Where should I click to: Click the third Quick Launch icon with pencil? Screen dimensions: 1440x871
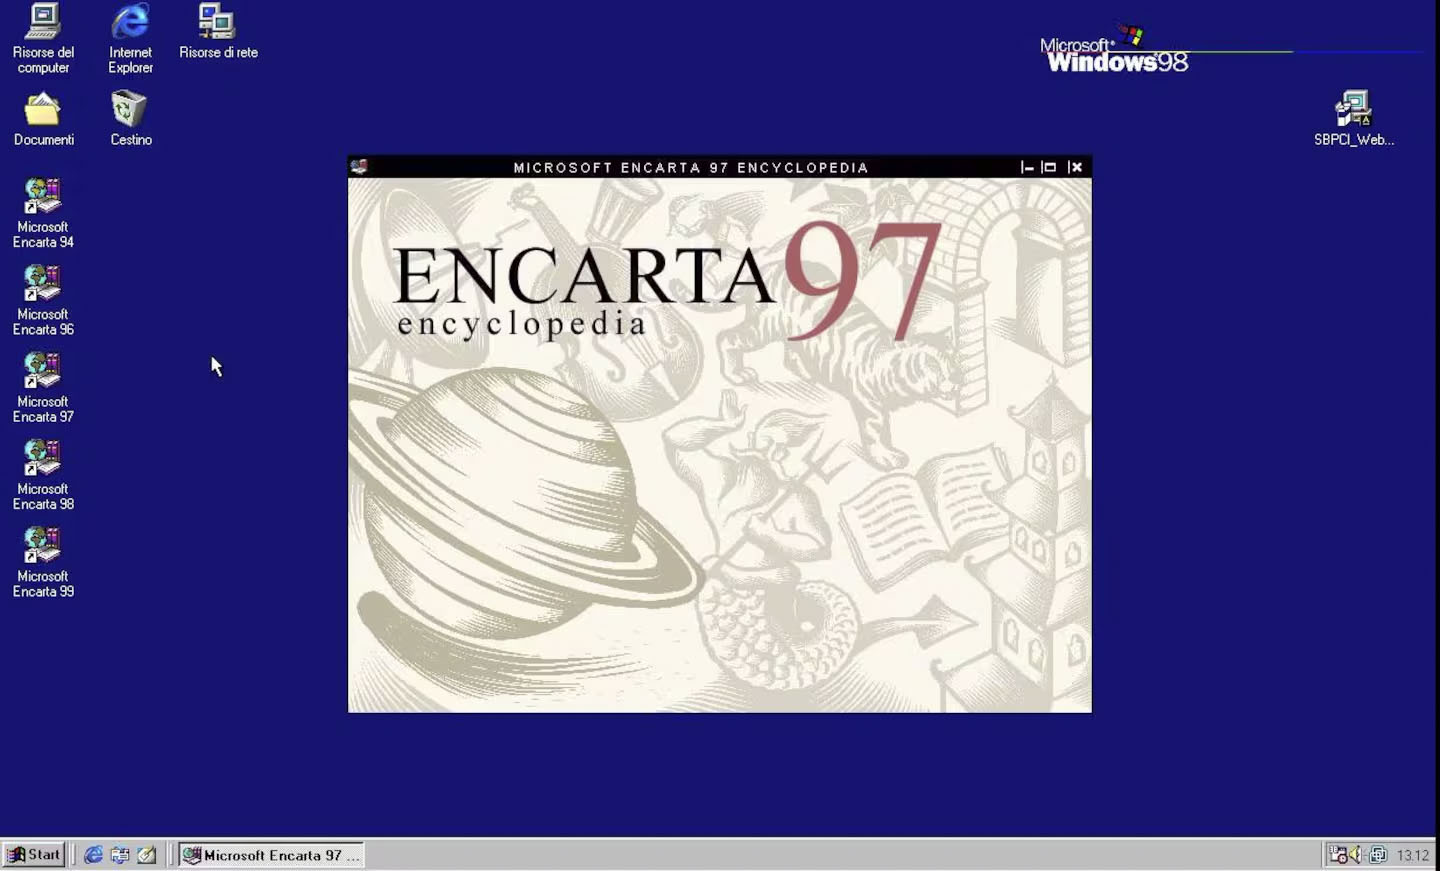click(147, 855)
